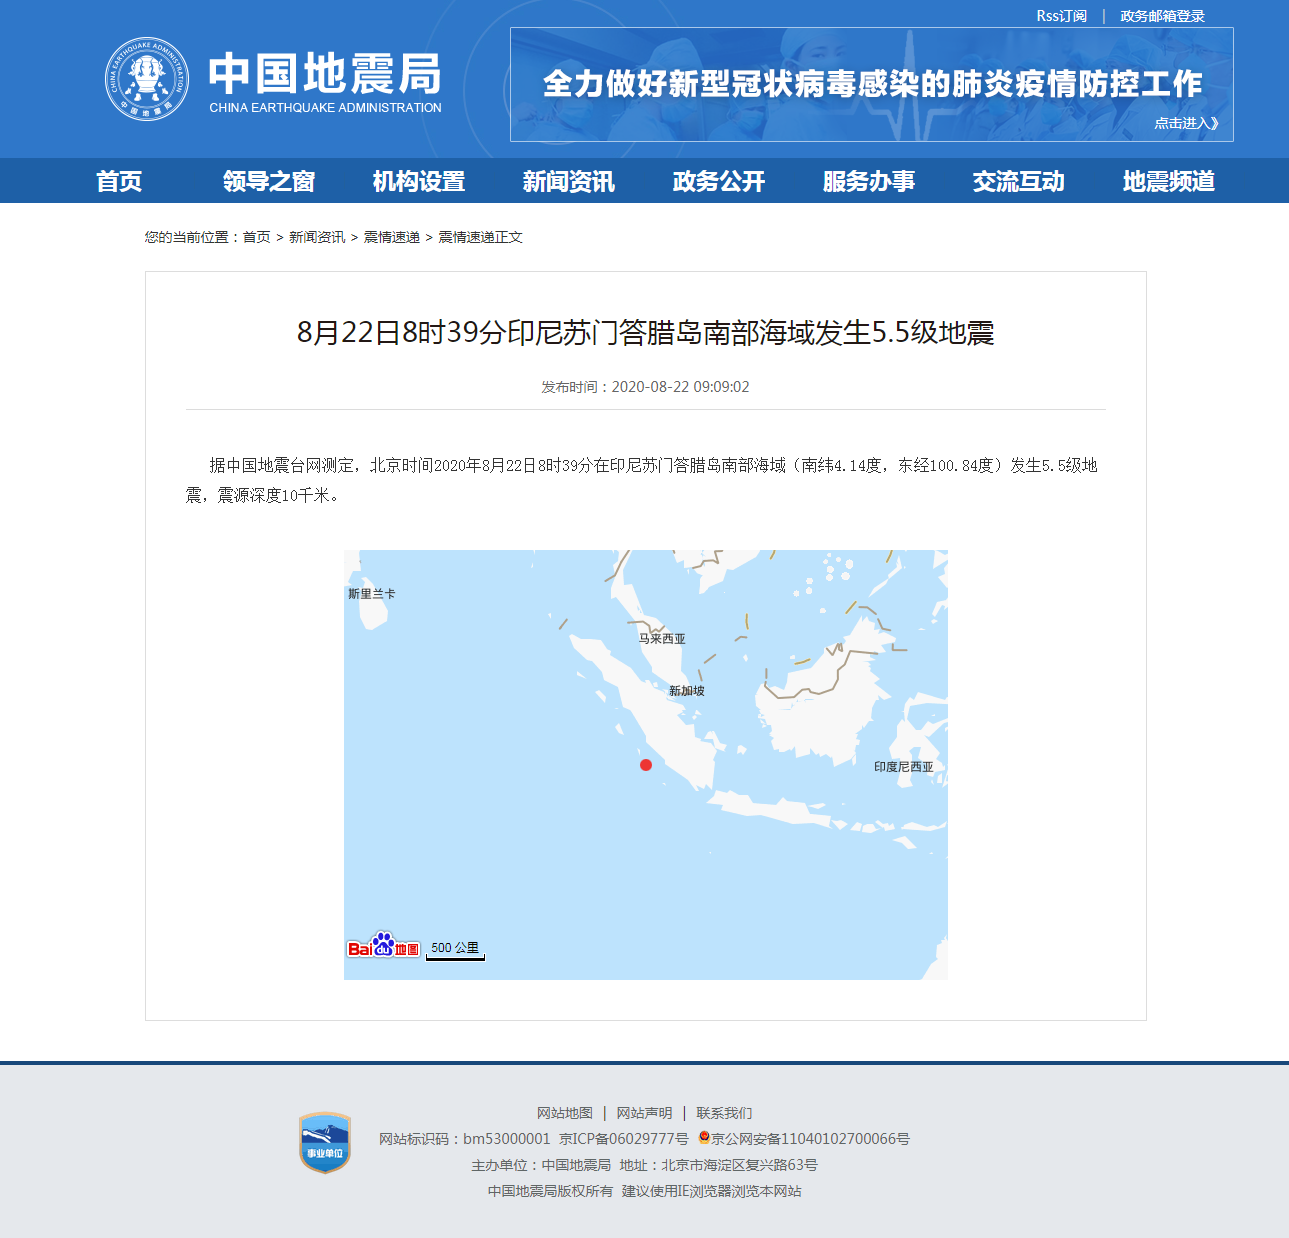Click the Baidu Map logo on the map
The width and height of the screenshot is (1289, 1238).
[x=384, y=945]
